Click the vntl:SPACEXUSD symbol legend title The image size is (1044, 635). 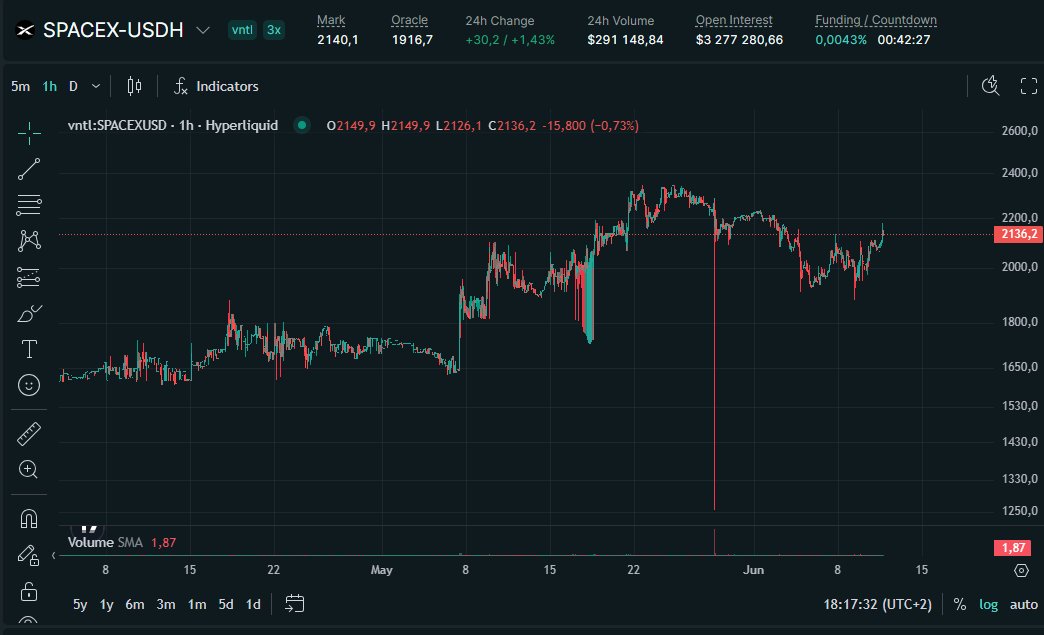coord(172,125)
